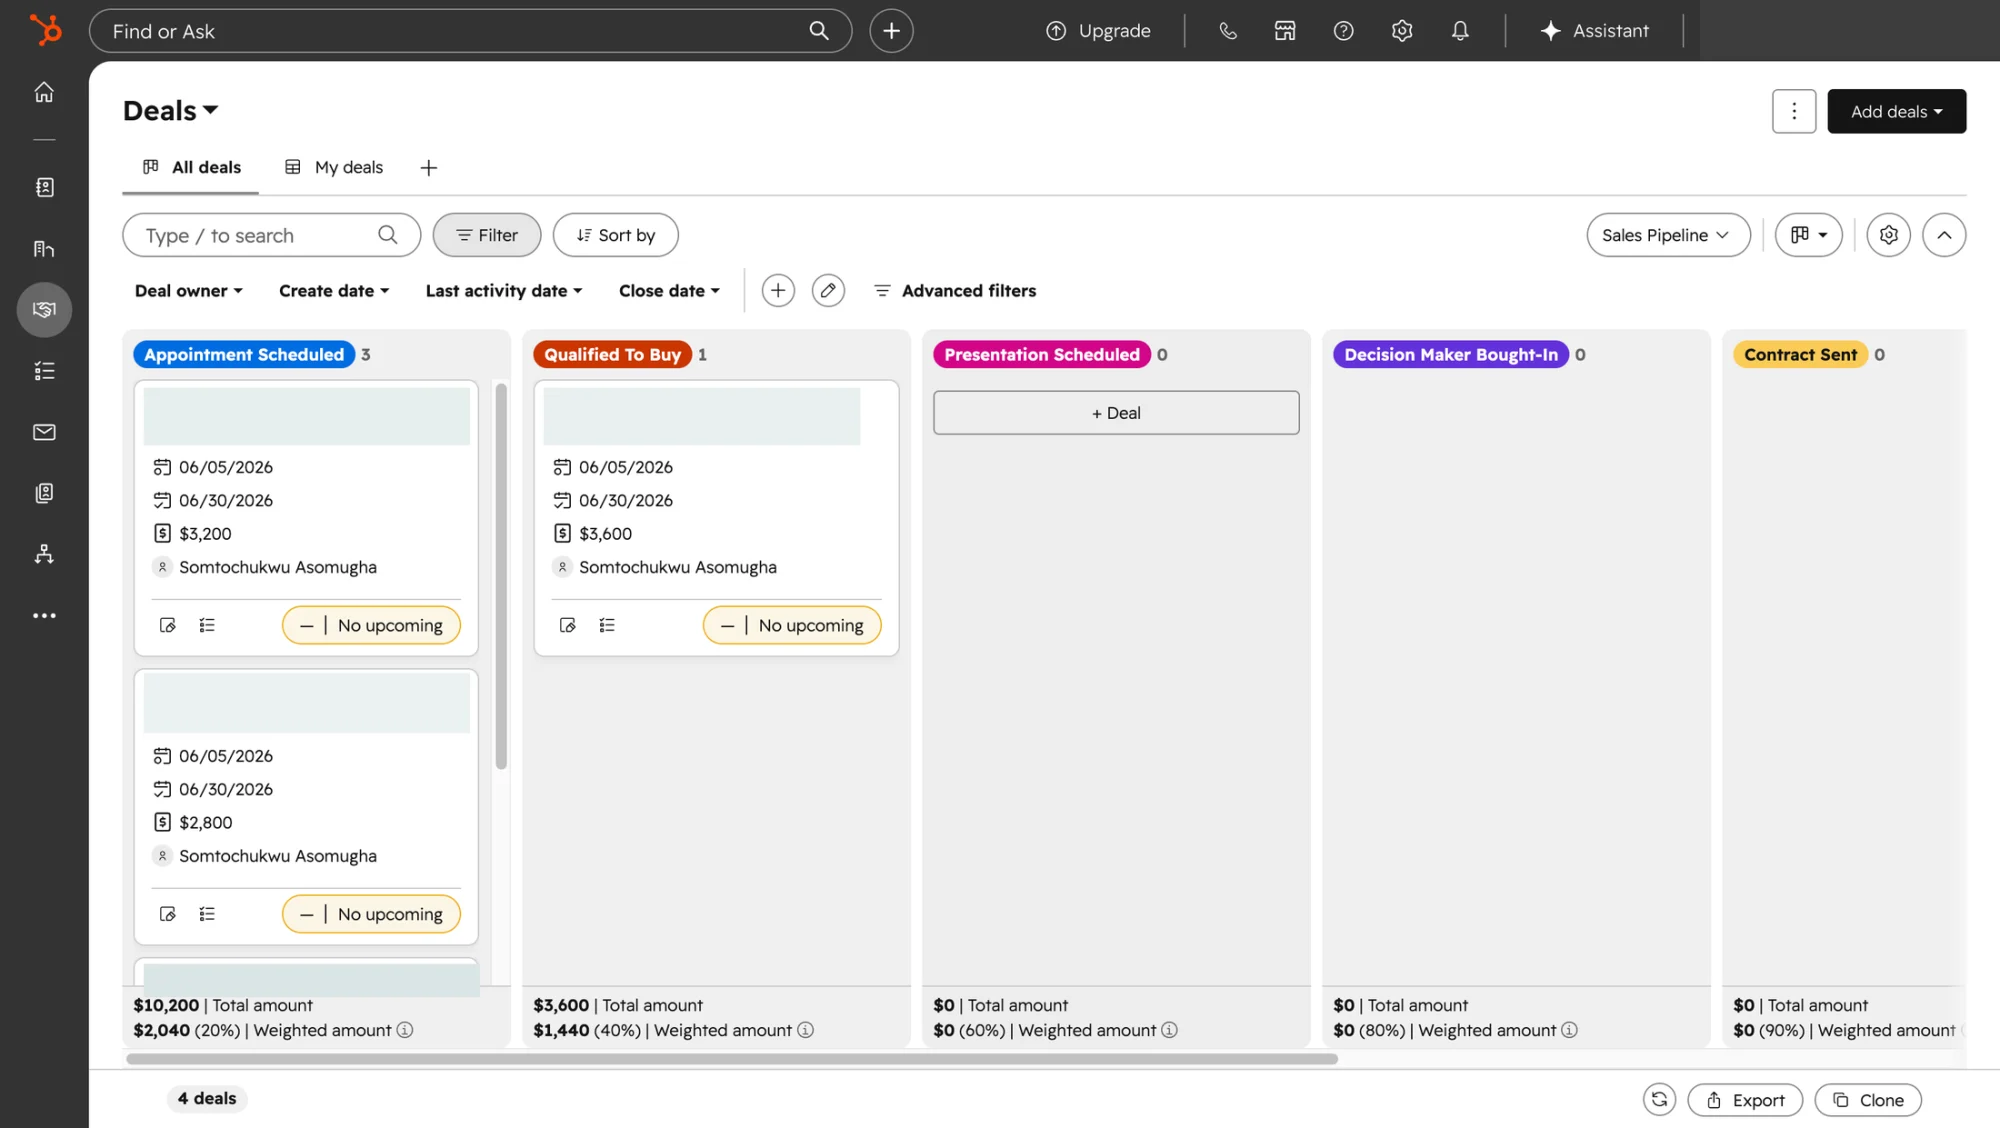
Task: Click the horizontal board scrollbar
Action: [732, 1059]
